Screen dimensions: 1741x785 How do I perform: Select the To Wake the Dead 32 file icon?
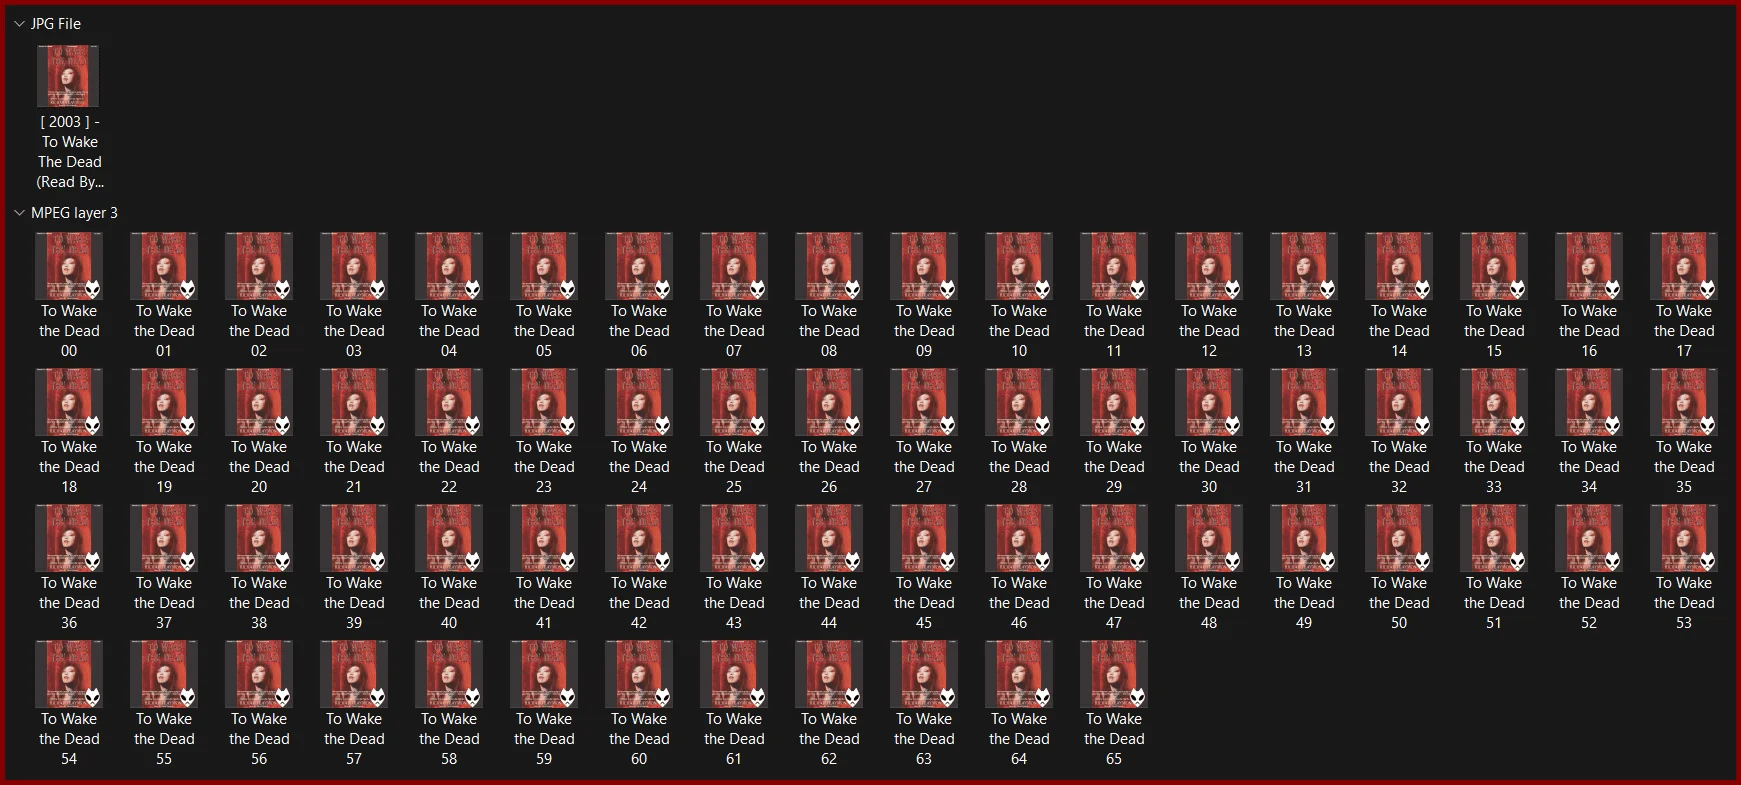point(1399,402)
